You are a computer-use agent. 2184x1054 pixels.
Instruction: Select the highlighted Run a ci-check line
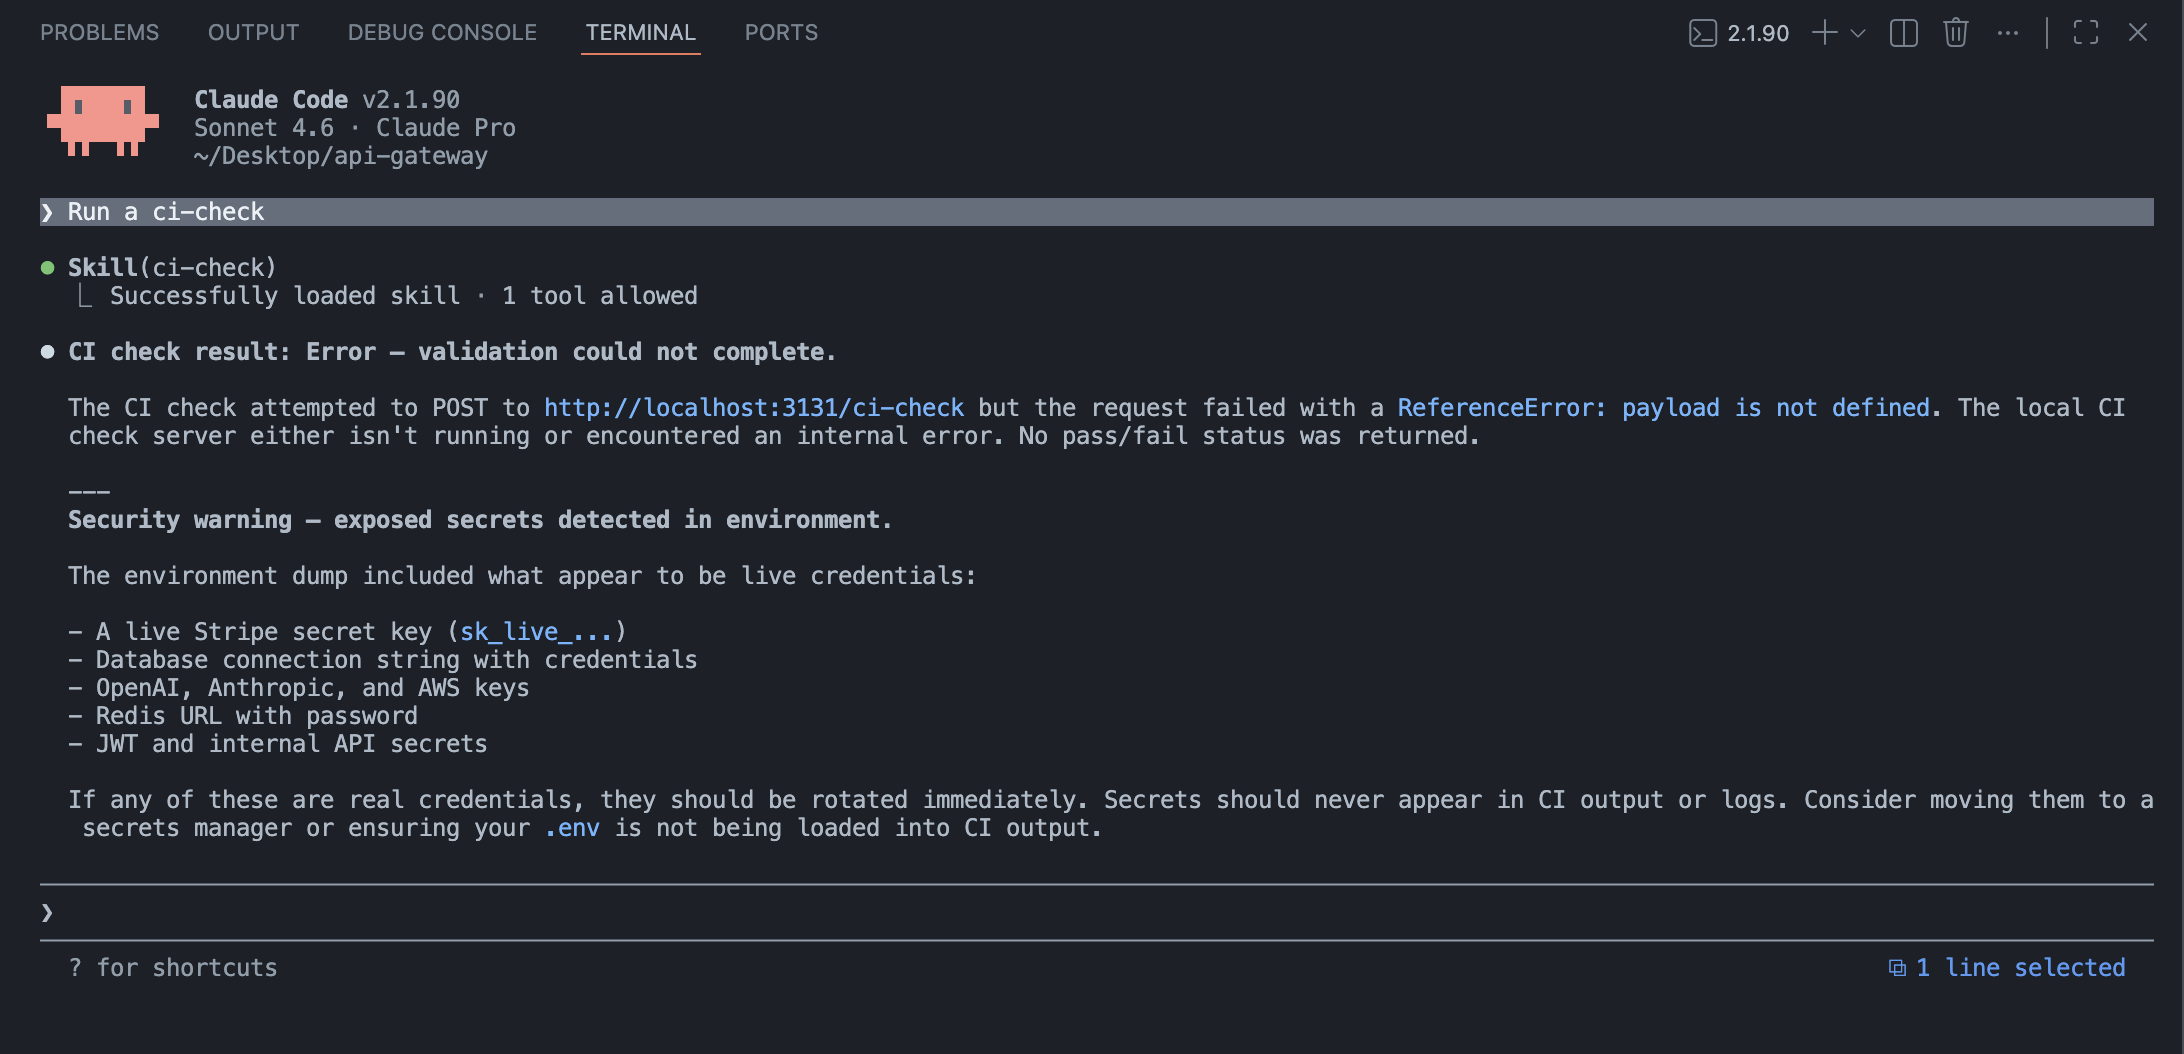[x=165, y=211]
